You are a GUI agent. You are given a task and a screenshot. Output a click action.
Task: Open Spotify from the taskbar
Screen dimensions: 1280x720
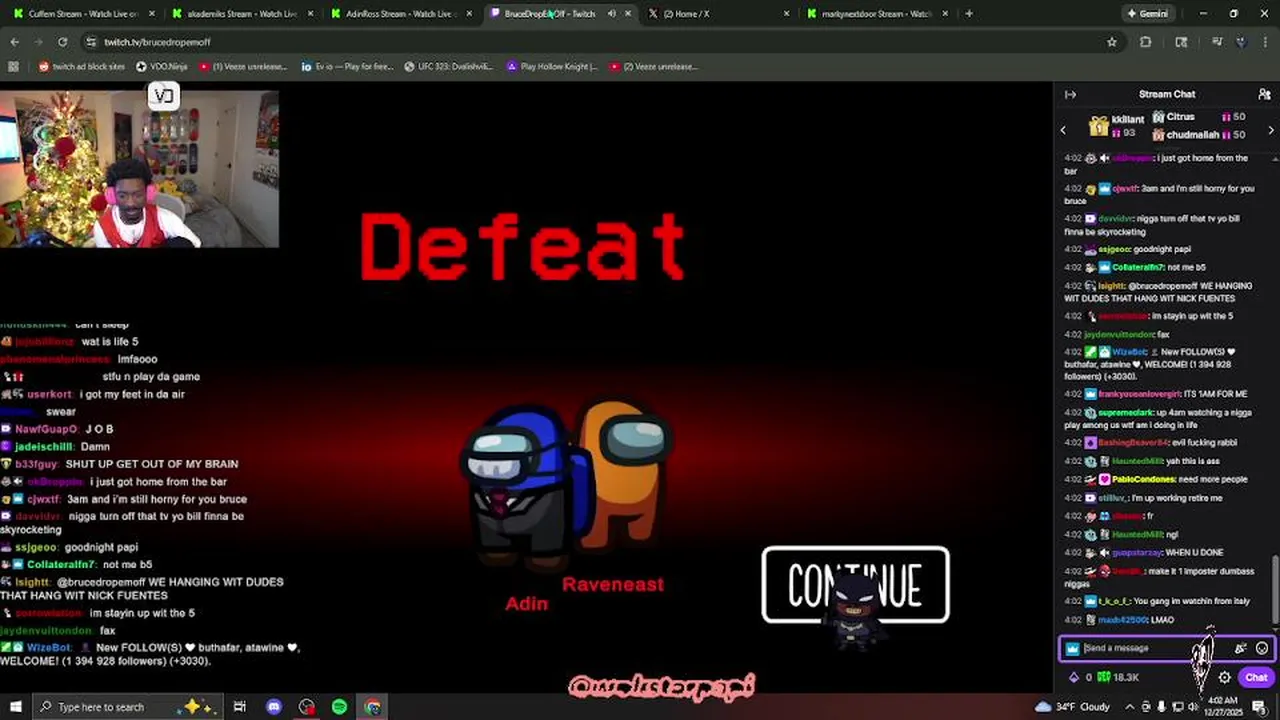tap(339, 707)
